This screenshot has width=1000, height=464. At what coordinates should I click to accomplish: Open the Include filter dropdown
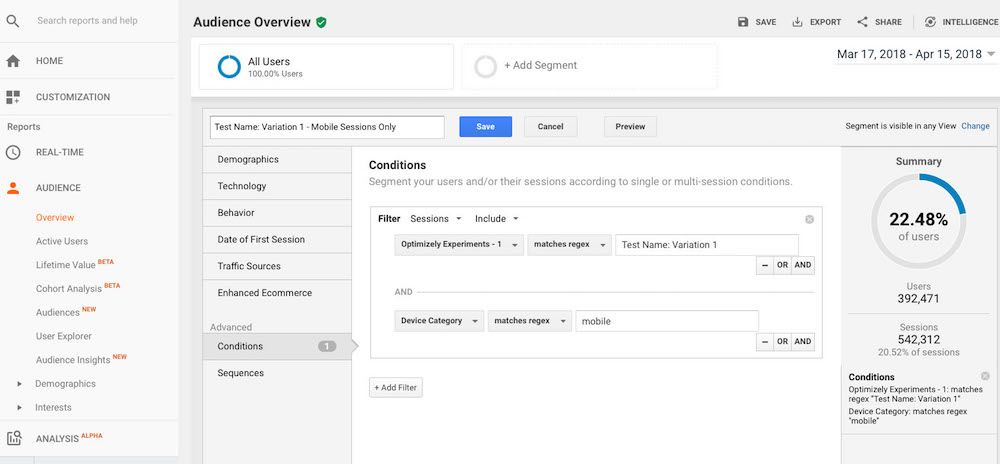tap(497, 219)
